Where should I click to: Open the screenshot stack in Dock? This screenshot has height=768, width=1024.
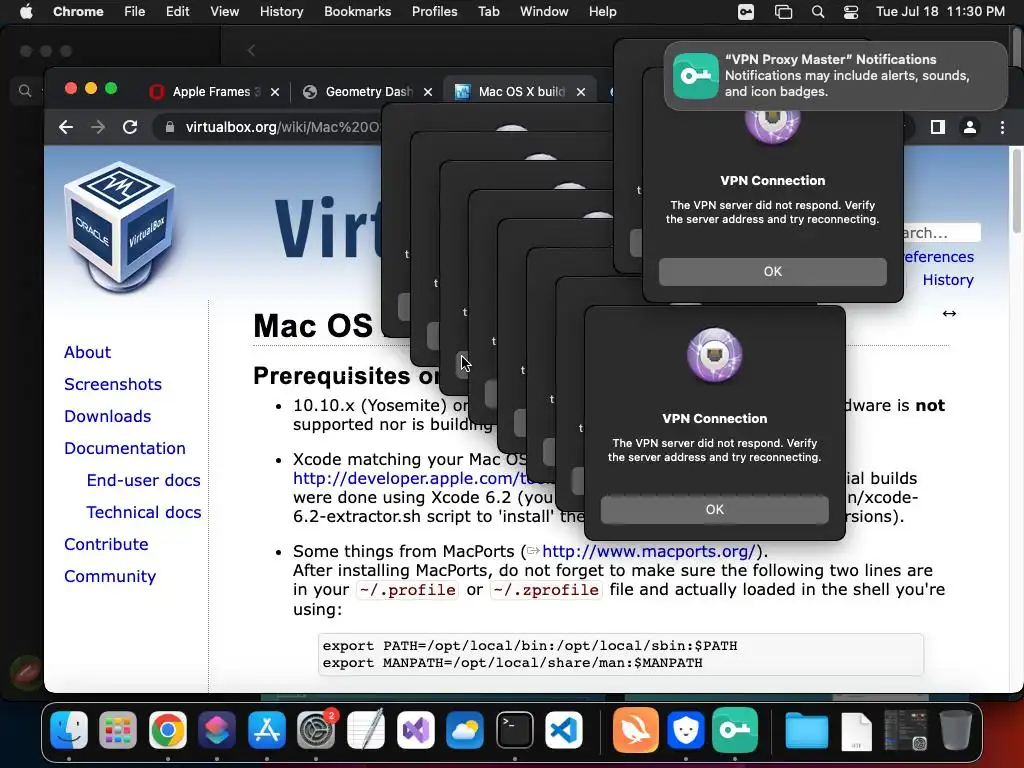click(906, 729)
